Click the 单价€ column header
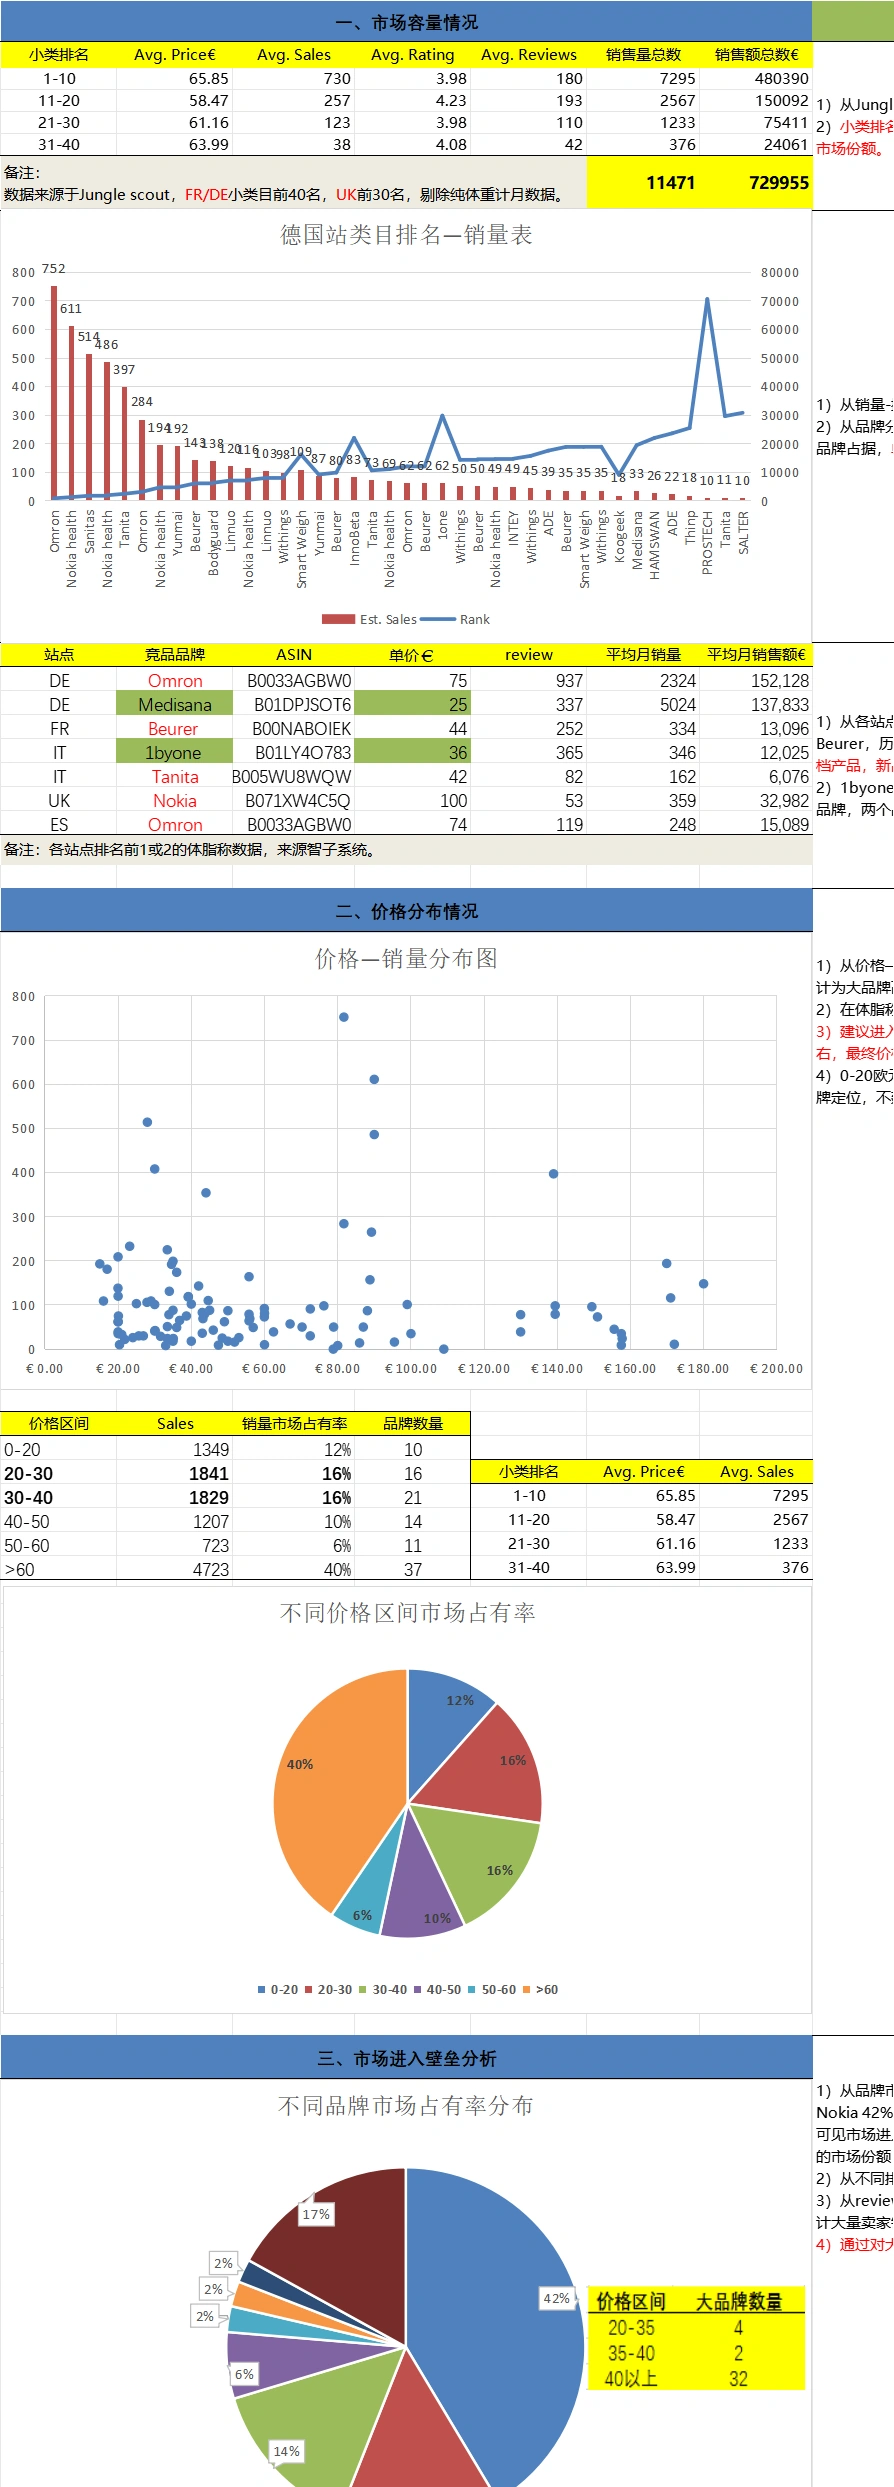This screenshot has width=894, height=2487. pos(412,655)
